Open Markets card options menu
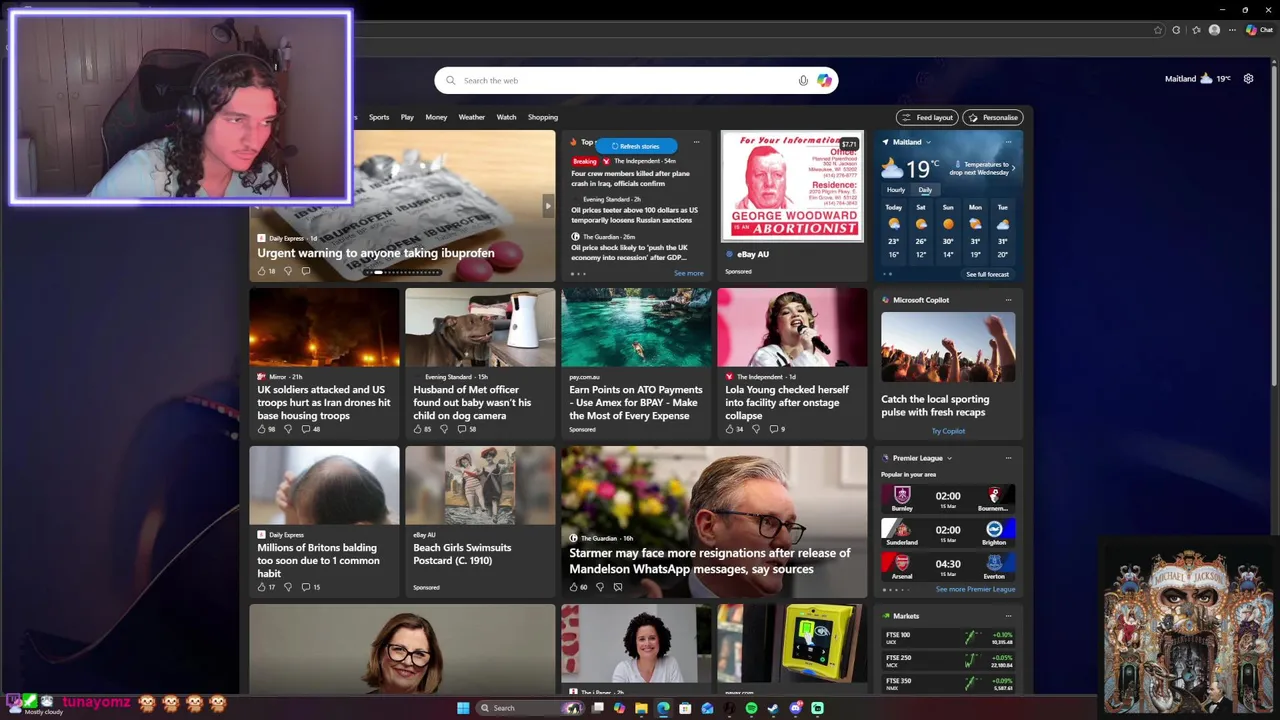 1008,616
